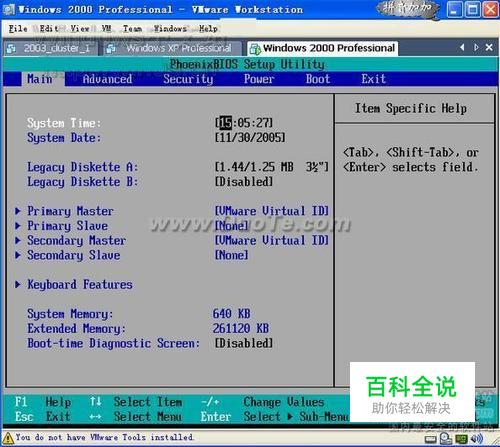
Task: Click the System Date label
Action: (x=64, y=138)
